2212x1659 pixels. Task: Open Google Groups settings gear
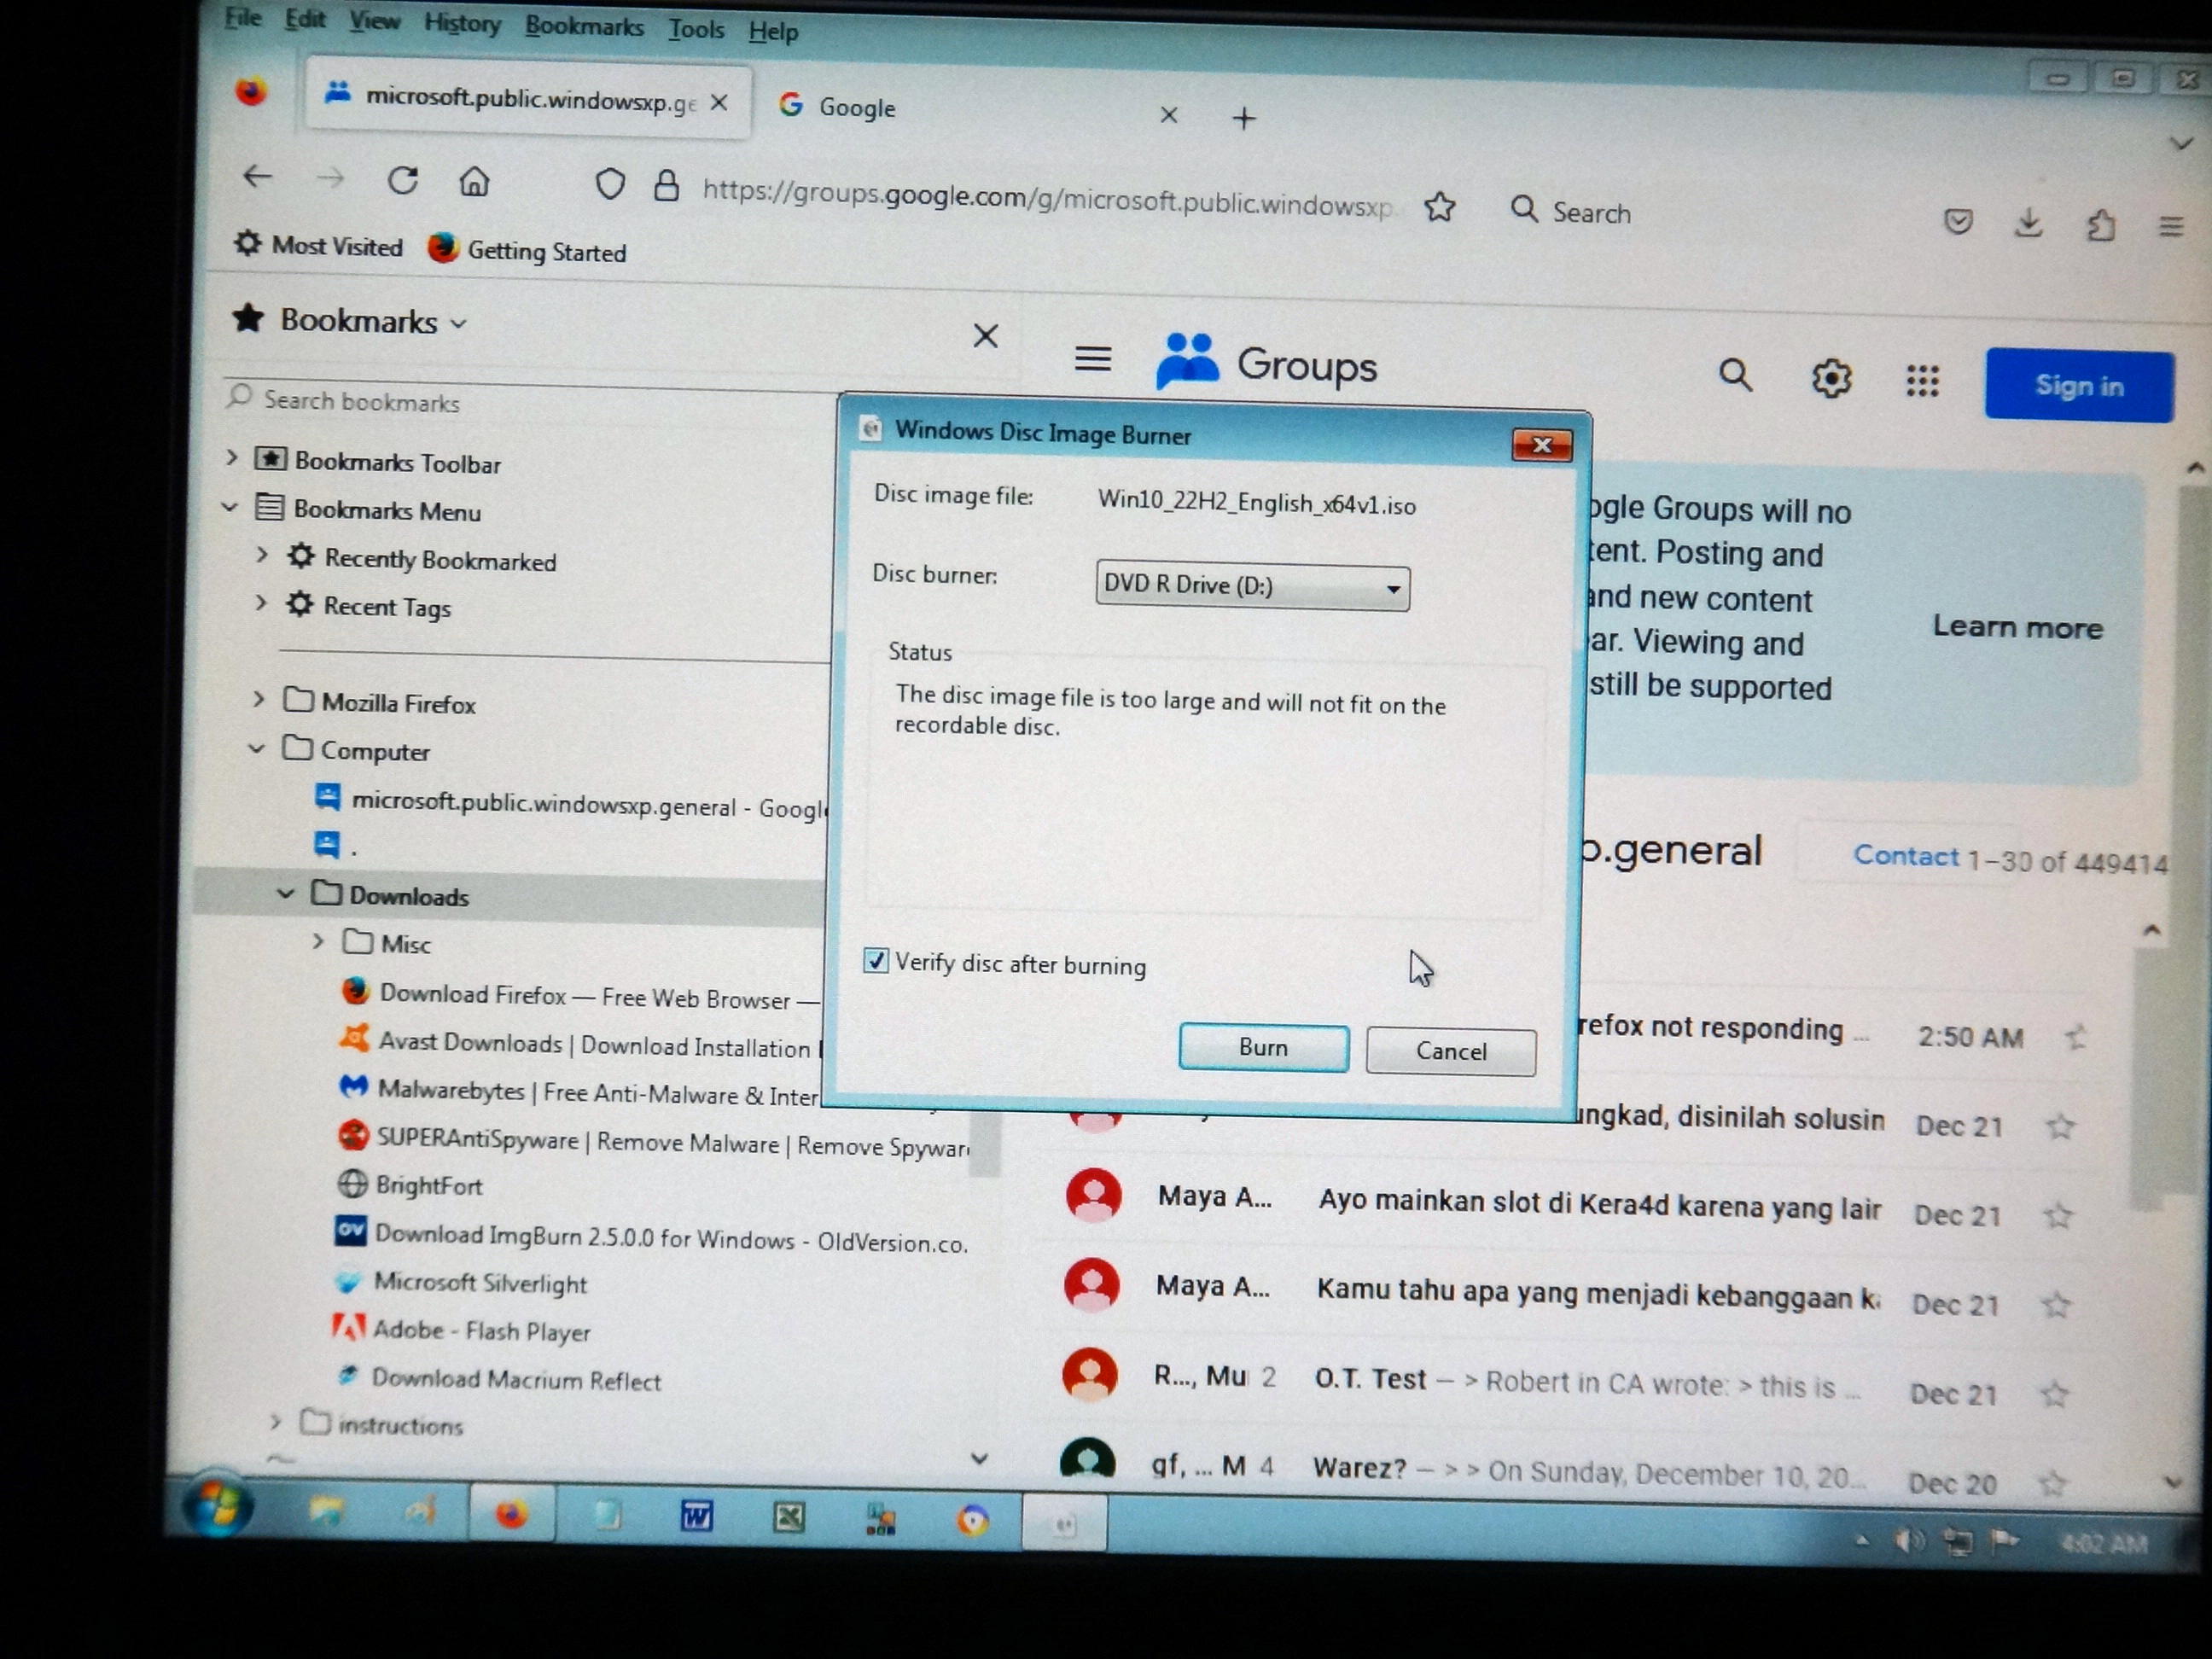(1831, 378)
